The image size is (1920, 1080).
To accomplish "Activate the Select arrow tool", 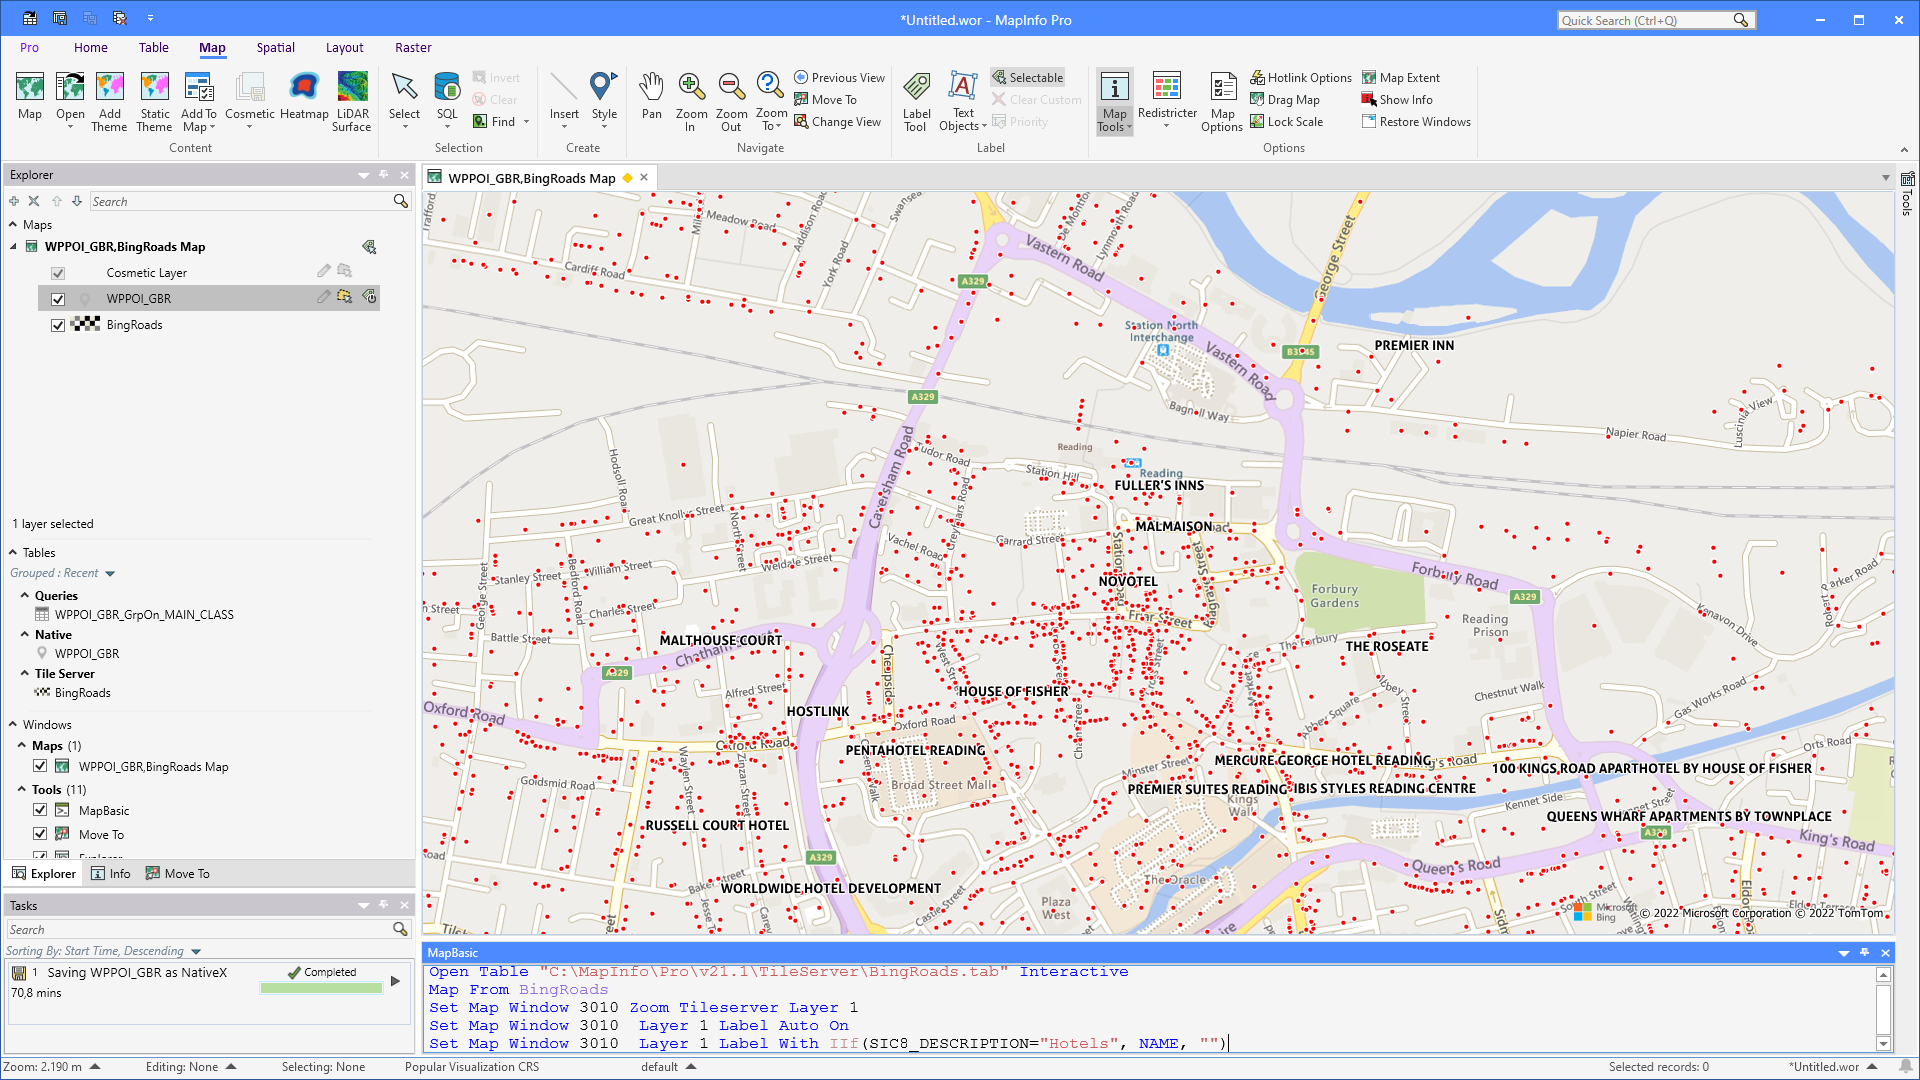I will point(404,97).
